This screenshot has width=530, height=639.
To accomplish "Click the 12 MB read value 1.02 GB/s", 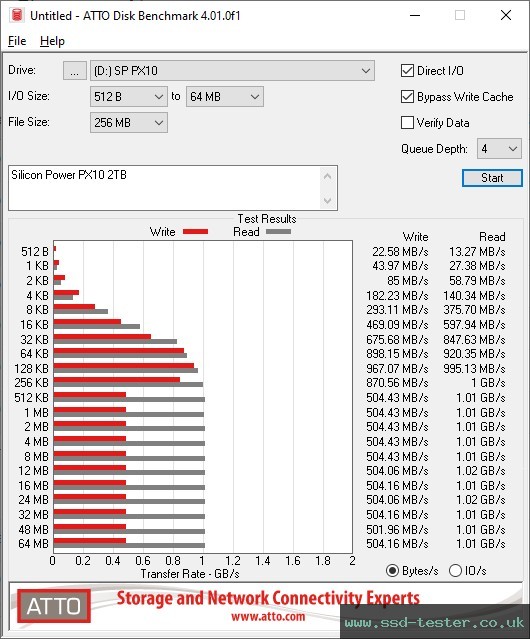I will pos(481,471).
